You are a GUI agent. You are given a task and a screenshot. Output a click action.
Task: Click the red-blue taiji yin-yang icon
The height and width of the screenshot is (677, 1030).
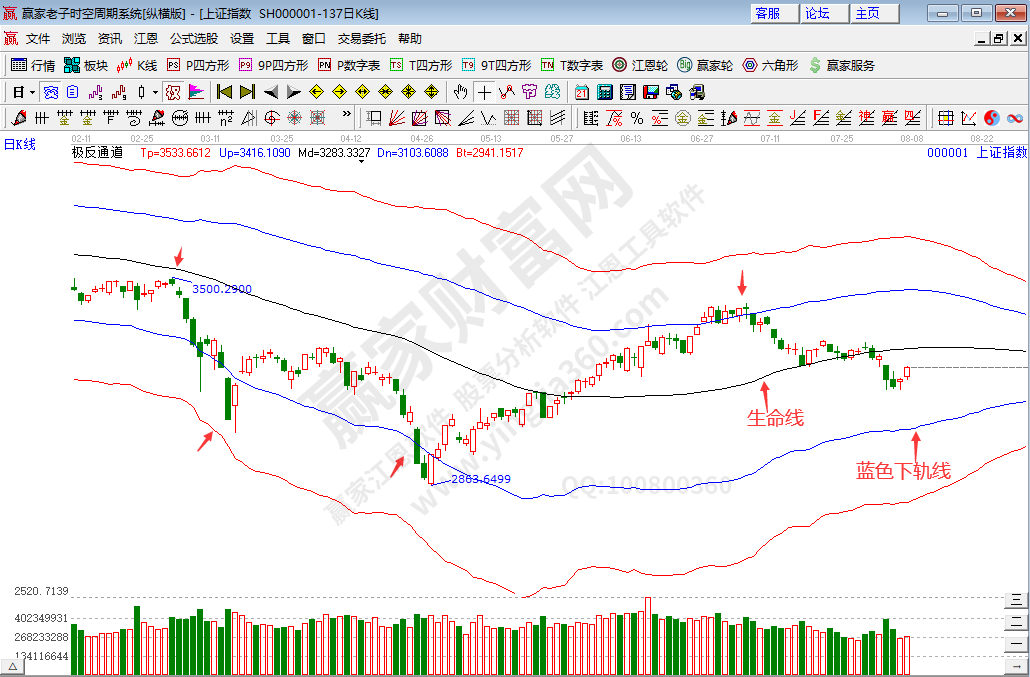coord(991,118)
